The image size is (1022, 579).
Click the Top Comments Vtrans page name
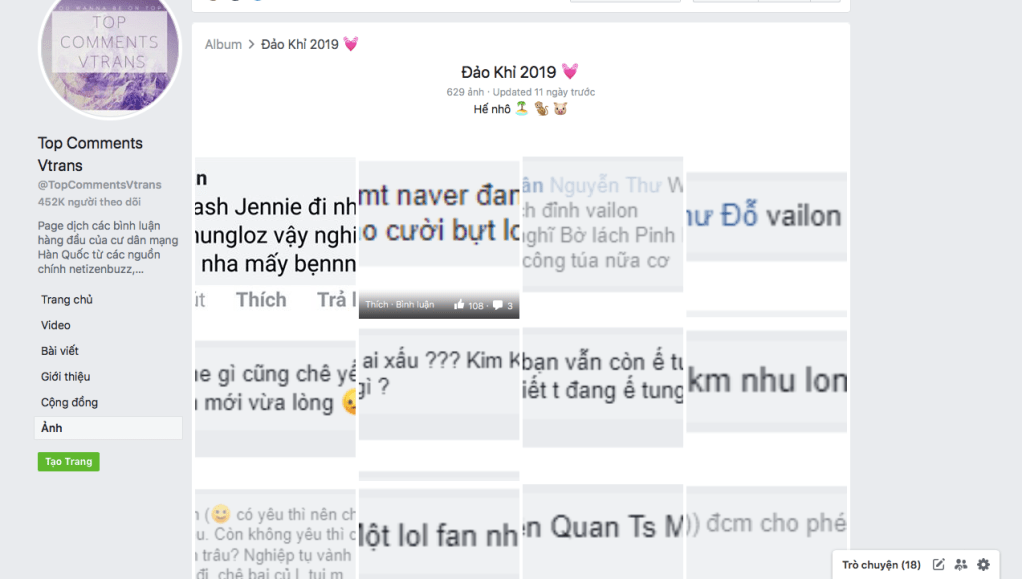90,154
